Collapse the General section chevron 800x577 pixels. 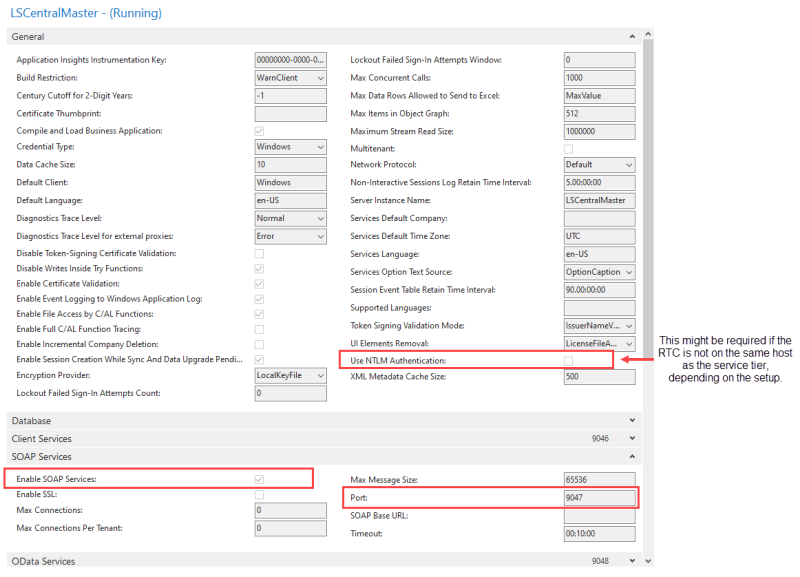click(x=632, y=37)
